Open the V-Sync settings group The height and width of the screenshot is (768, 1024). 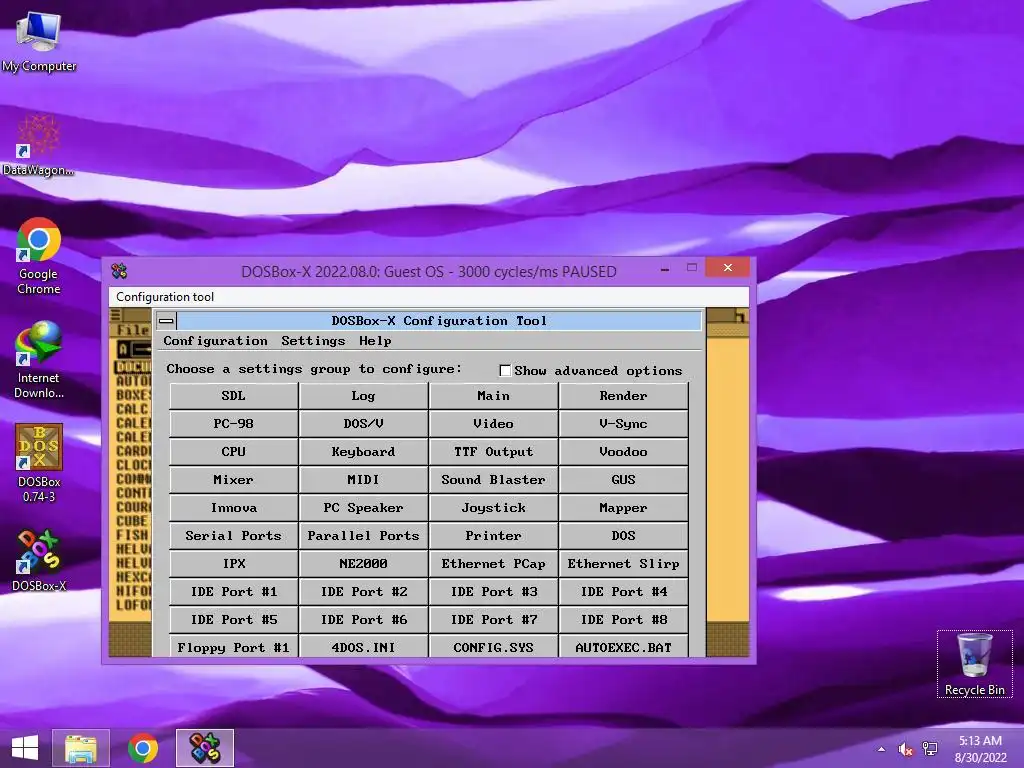(623, 424)
